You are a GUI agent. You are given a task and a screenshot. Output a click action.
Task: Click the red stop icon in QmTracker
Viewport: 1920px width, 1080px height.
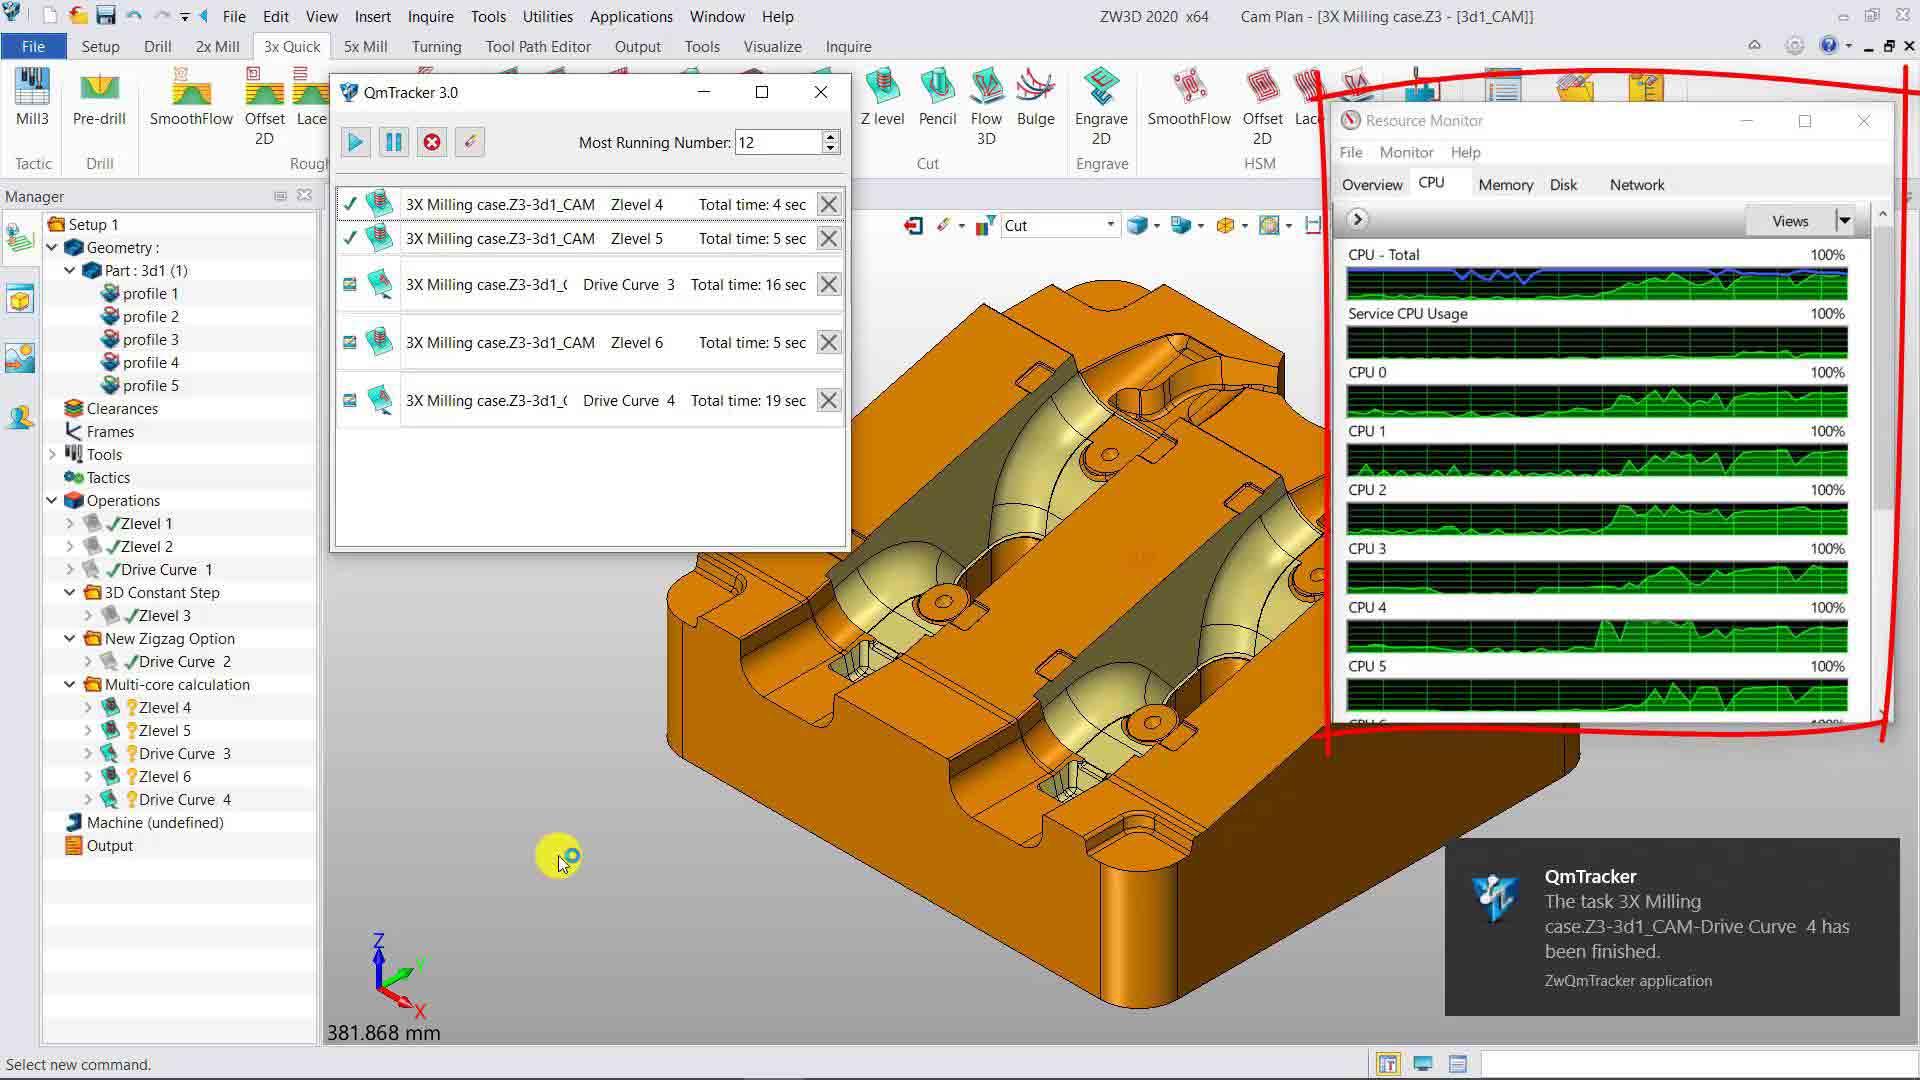pyautogui.click(x=432, y=142)
